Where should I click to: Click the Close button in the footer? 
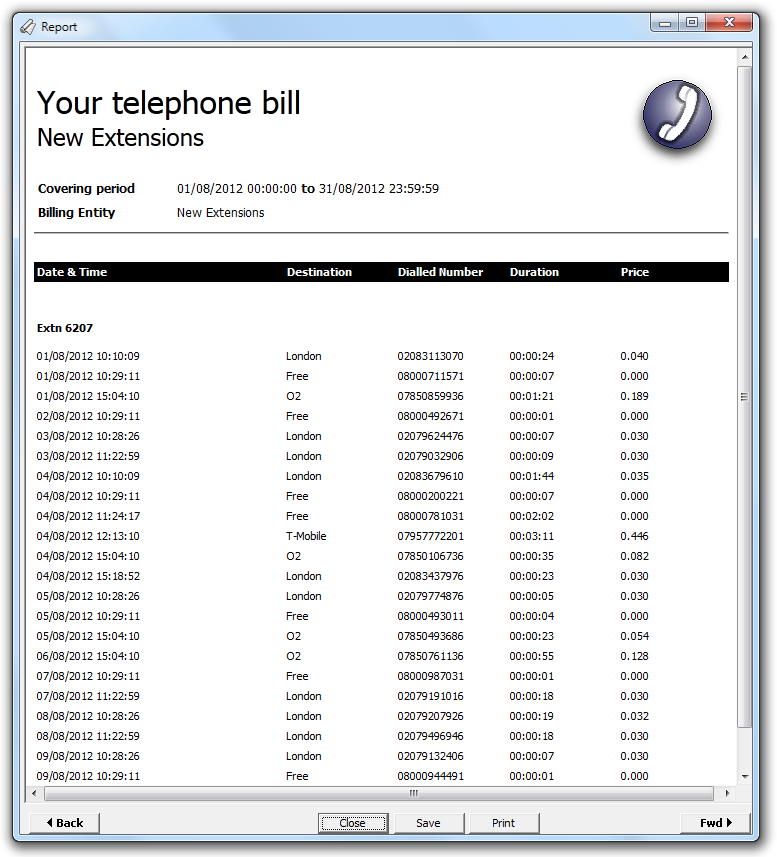353,823
